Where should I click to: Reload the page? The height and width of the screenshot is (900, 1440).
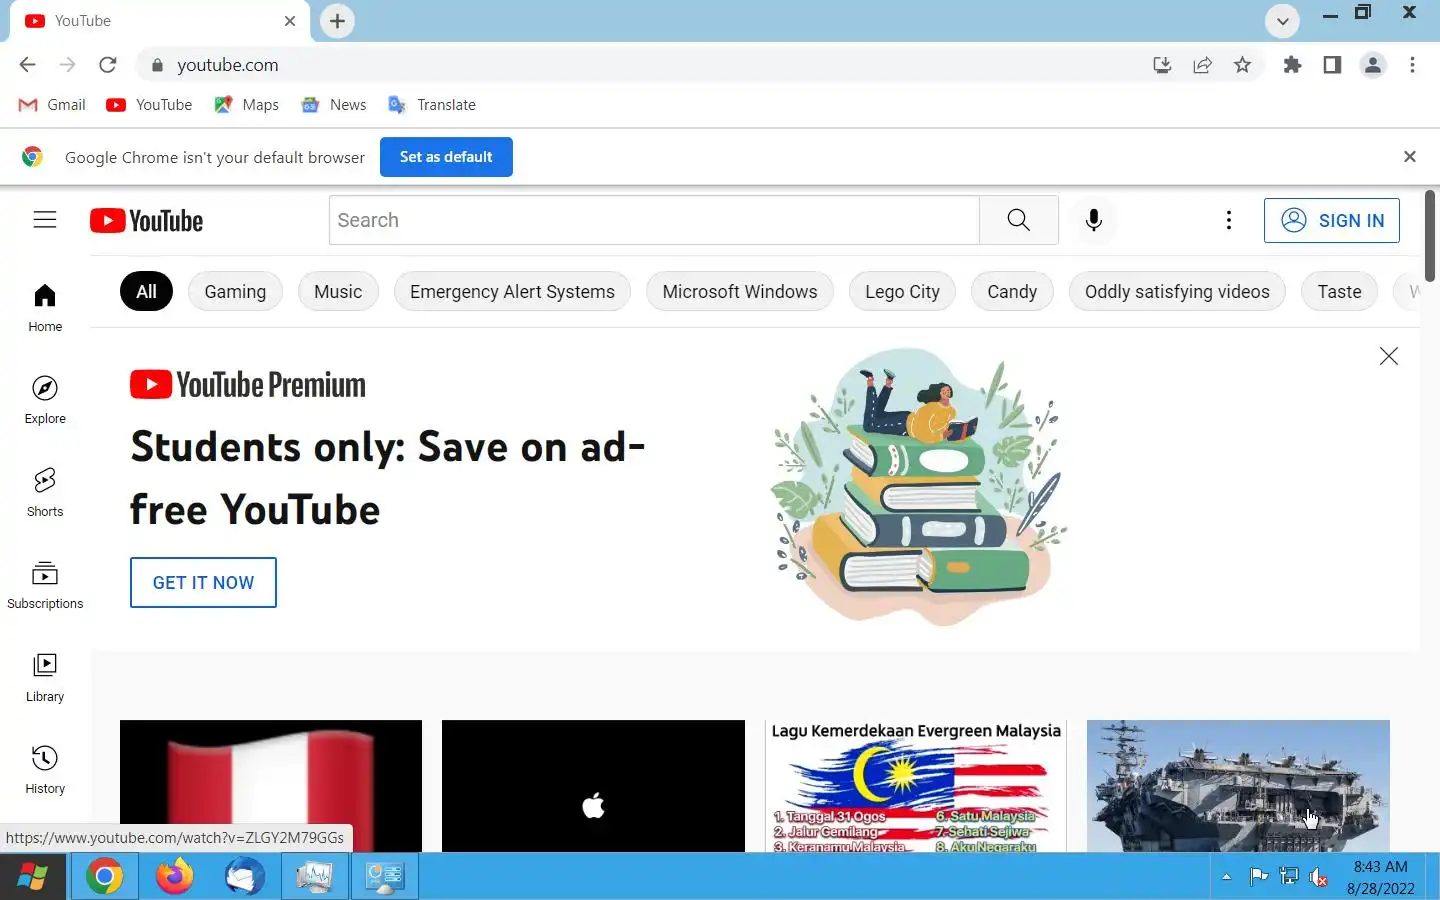pos(108,65)
